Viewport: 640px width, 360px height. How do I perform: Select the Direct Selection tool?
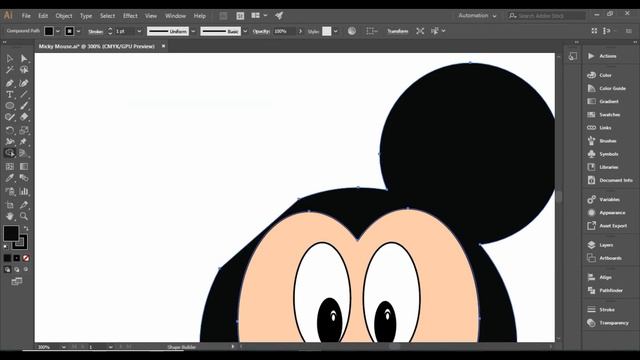(x=24, y=59)
